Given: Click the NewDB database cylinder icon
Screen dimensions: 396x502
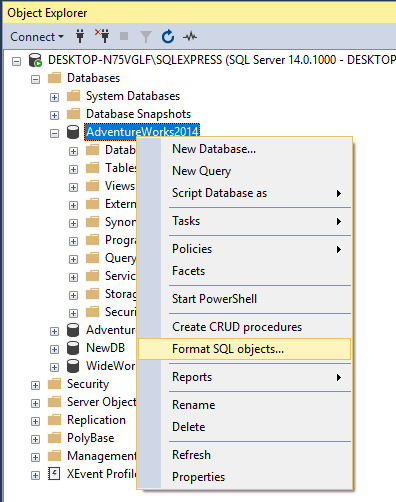Looking at the screenshot, I should (73, 348).
